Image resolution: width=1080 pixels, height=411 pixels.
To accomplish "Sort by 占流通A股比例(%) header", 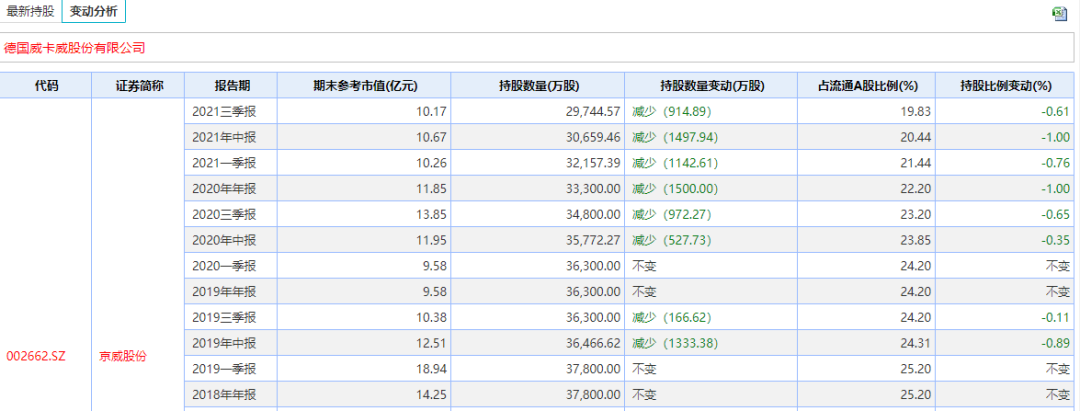I will pos(867,86).
